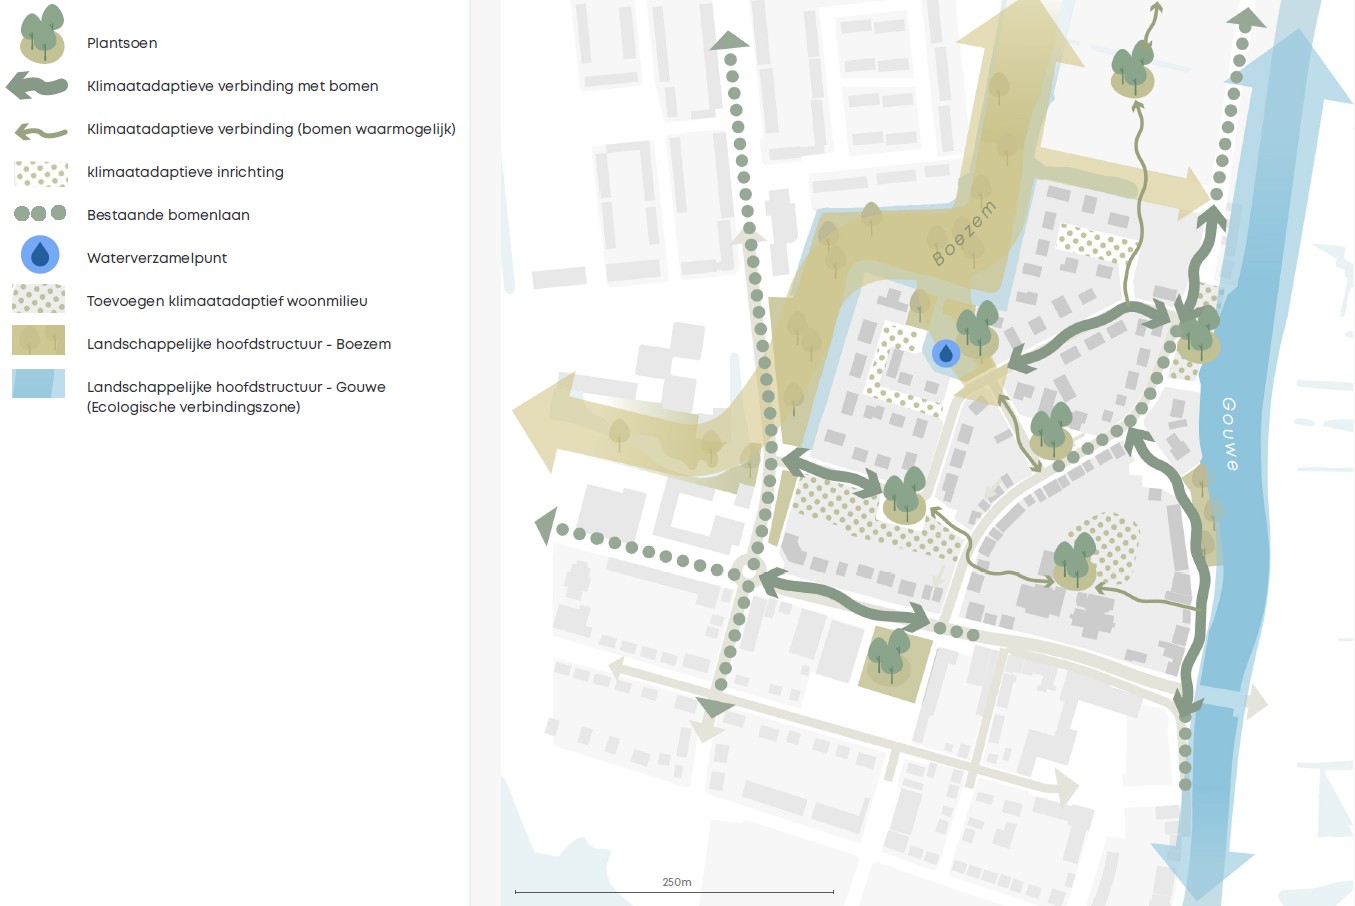The width and height of the screenshot is (1355, 906).
Task: Select the three green dots Bestaande bomenlaan icon
Action: coord(40,214)
